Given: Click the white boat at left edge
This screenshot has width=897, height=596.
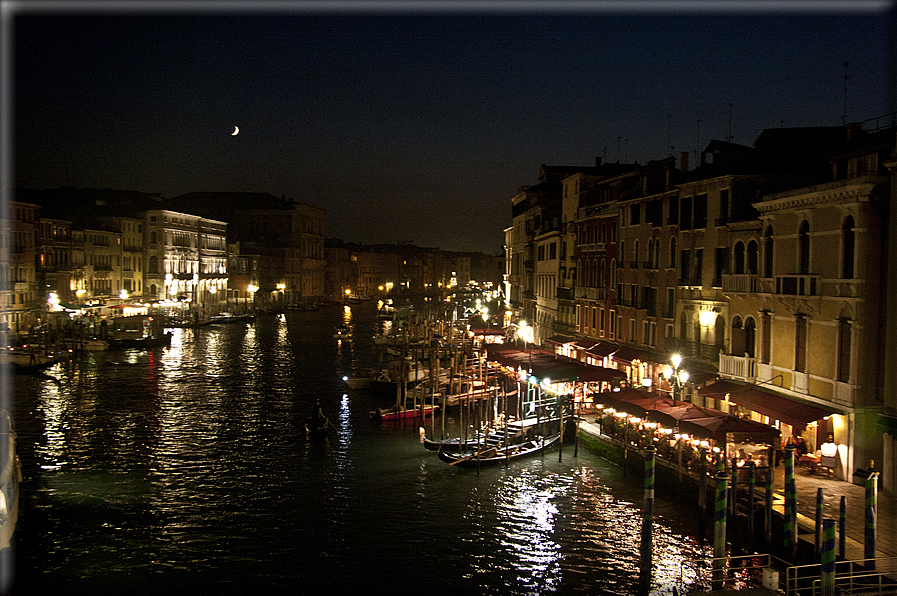Looking at the screenshot, I should [x=8, y=480].
